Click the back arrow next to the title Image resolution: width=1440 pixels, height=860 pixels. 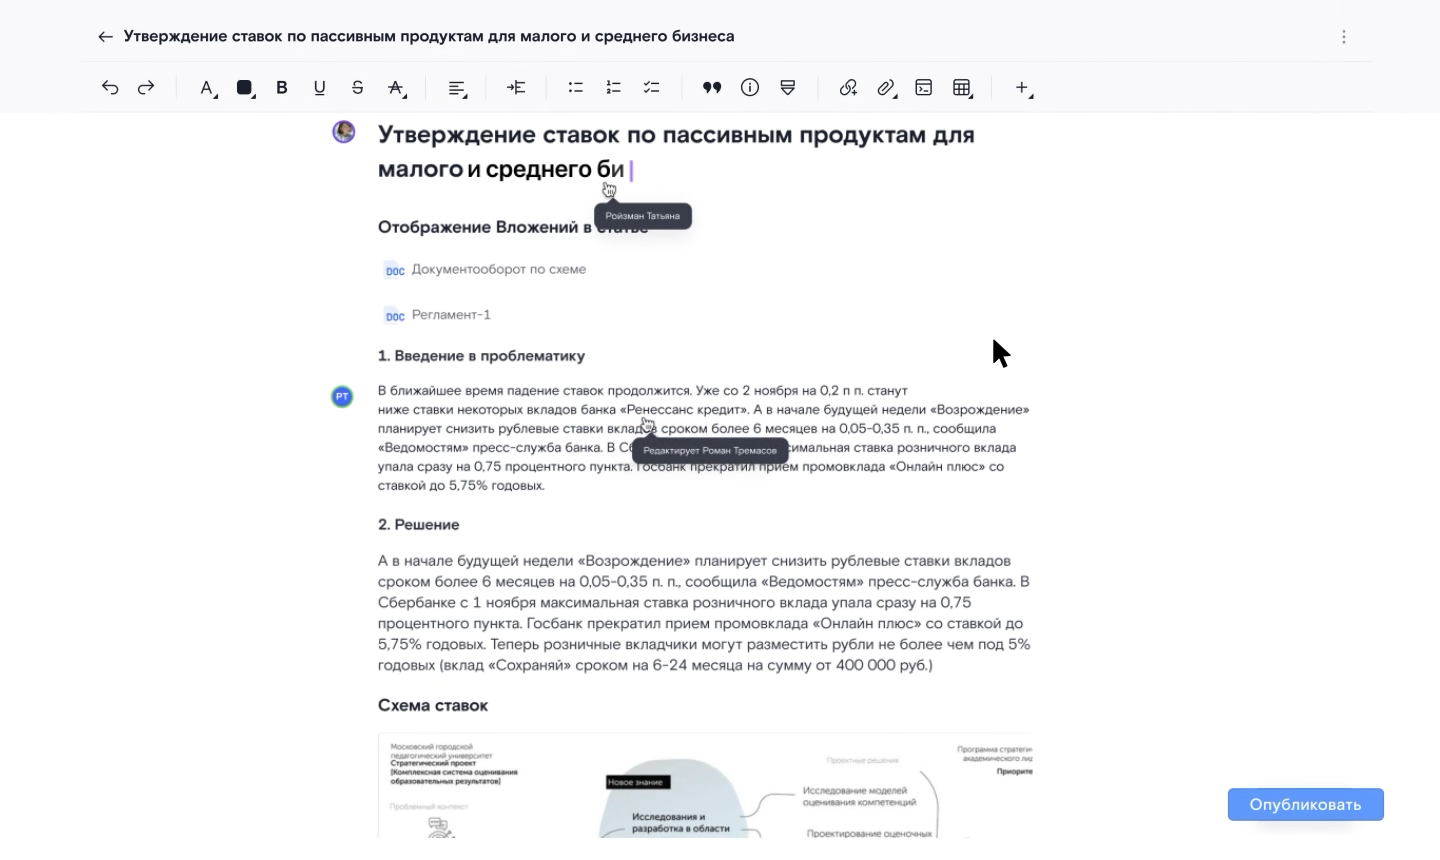(106, 36)
